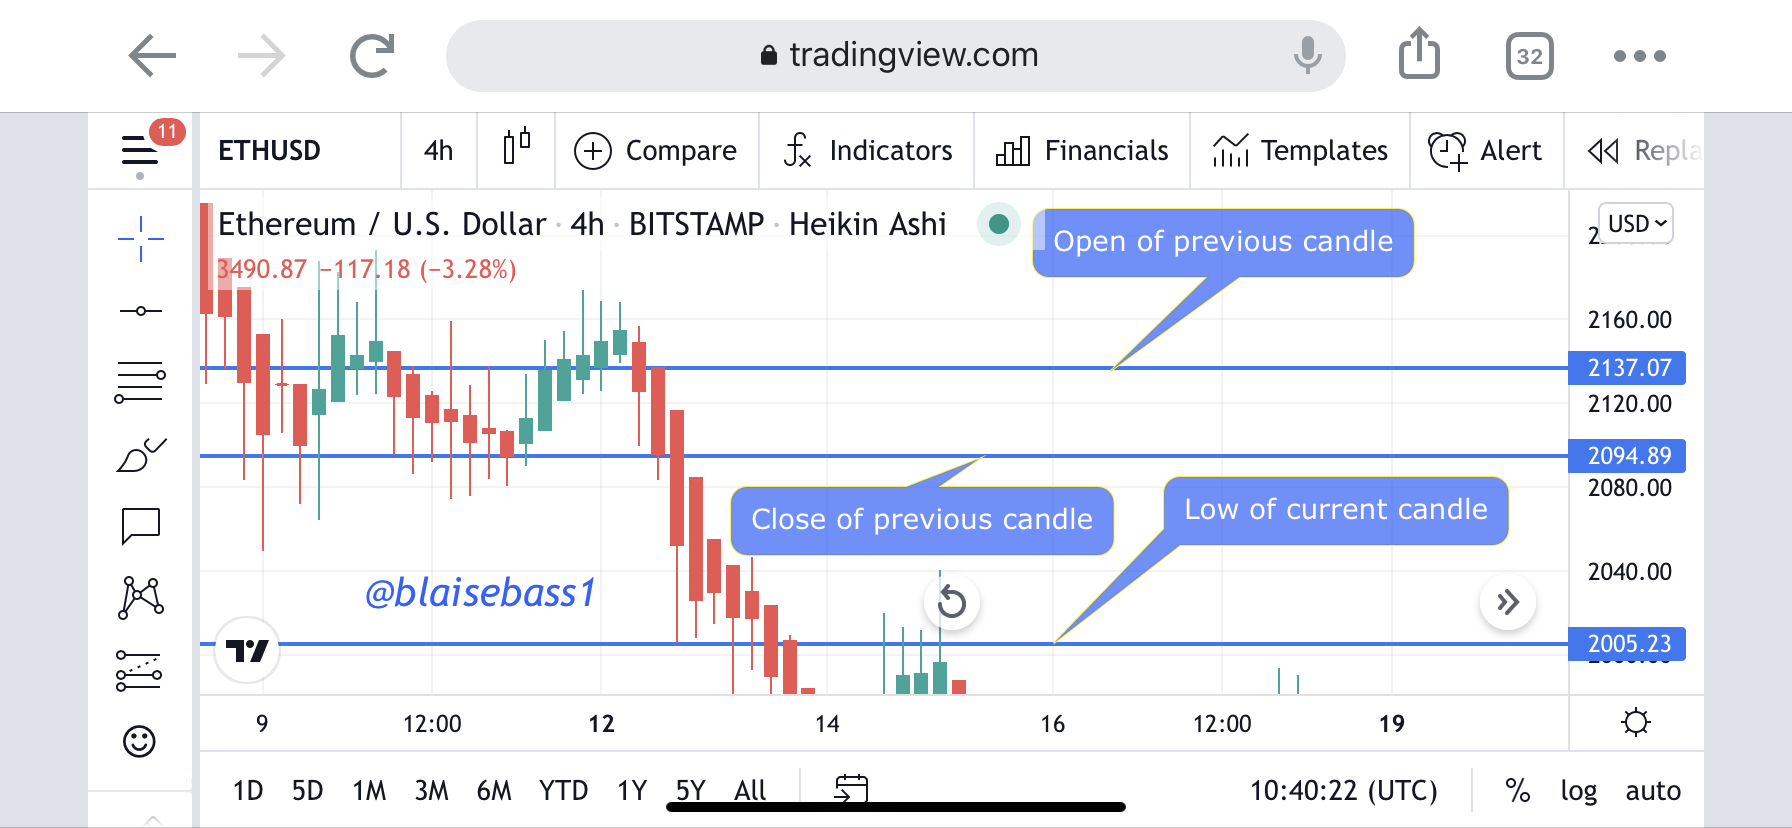
Task: Select the crosshair cursor tool
Action: [140, 239]
